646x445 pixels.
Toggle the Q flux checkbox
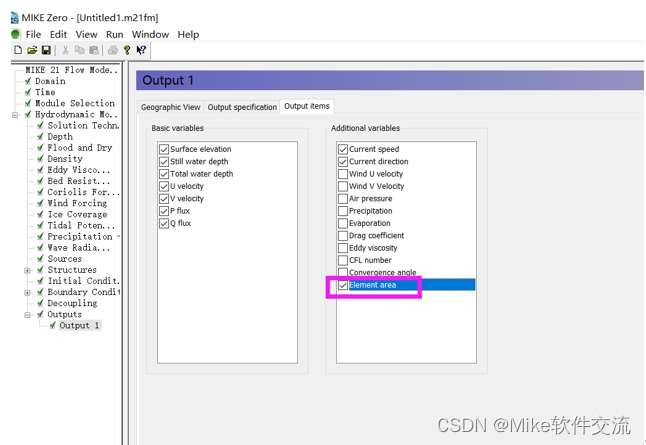tap(164, 223)
